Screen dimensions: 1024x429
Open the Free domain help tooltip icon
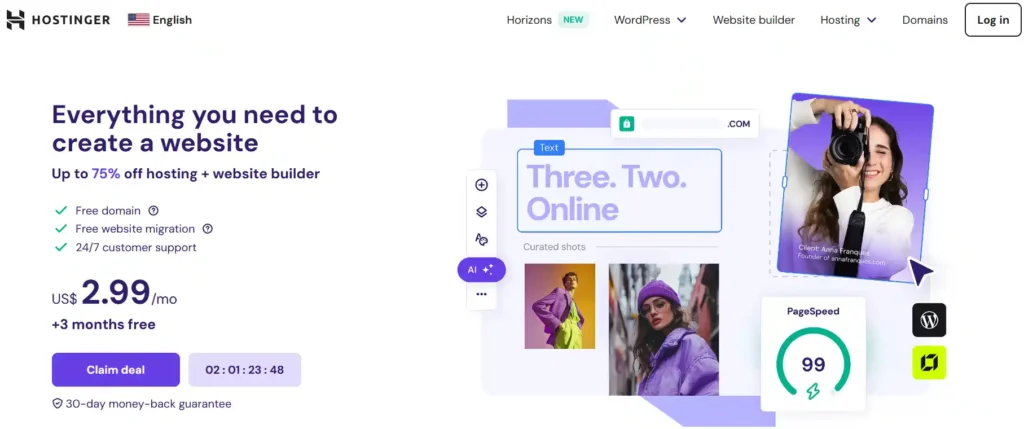pos(153,210)
